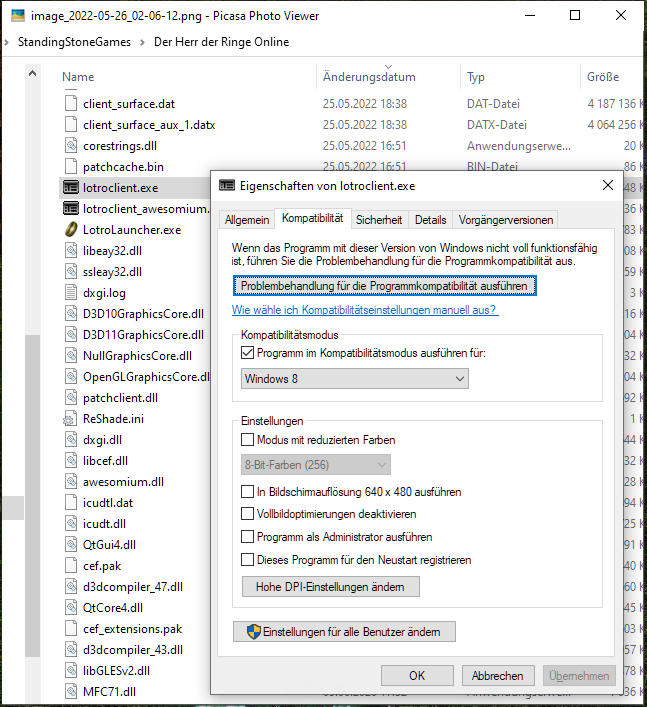This screenshot has height=707, width=647.
Task: Click the NullGraphicsCore.dll icon
Action: [71, 356]
